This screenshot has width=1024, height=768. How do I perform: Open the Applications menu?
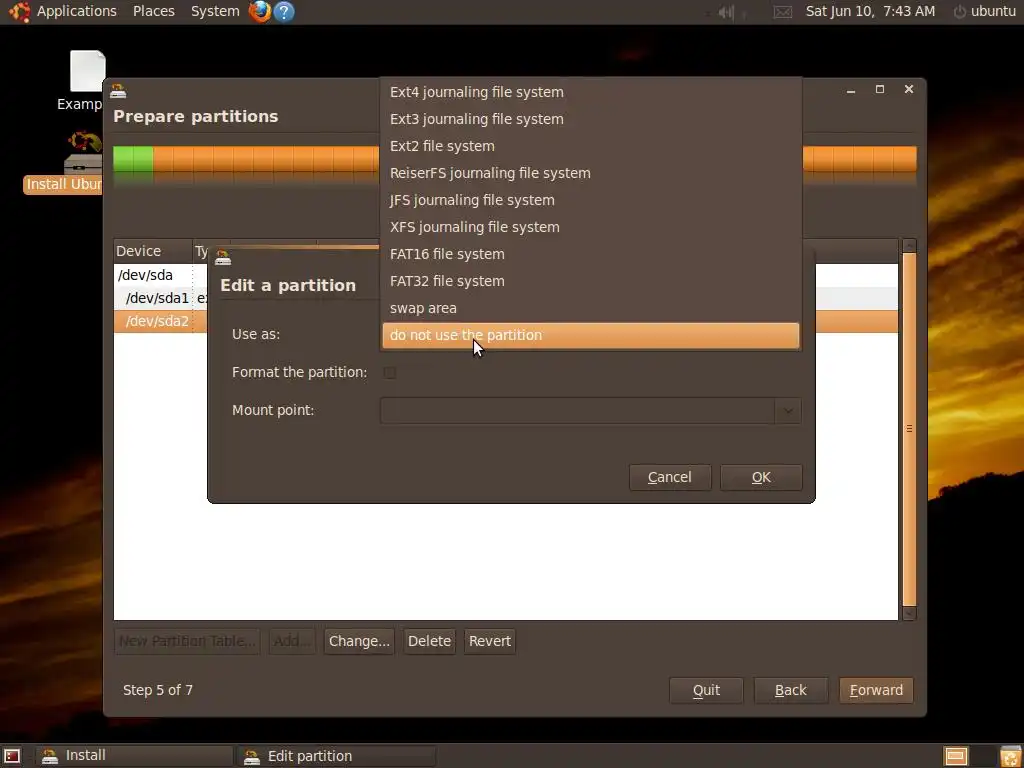tap(76, 11)
